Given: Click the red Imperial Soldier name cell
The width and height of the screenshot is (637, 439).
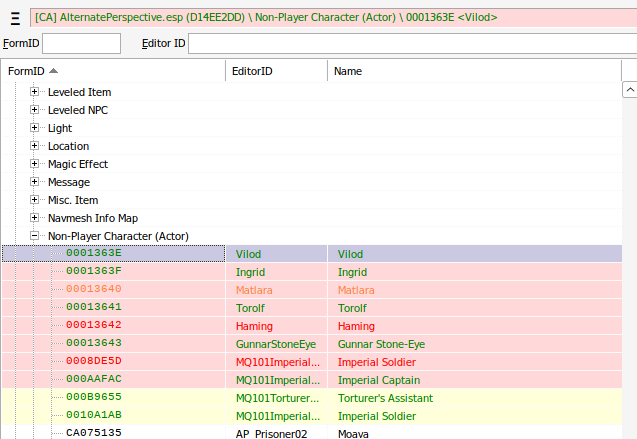Looking at the screenshot, I should [x=474, y=362].
